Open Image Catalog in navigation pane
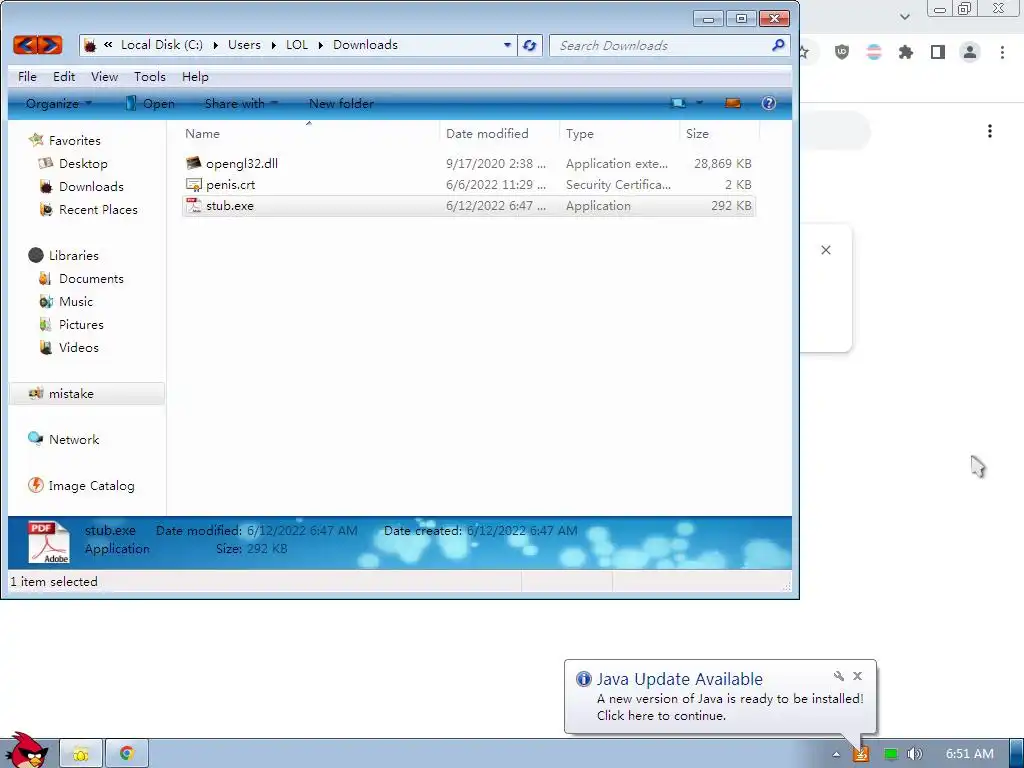The width and height of the screenshot is (1024, 768). (x=91, y=486)
